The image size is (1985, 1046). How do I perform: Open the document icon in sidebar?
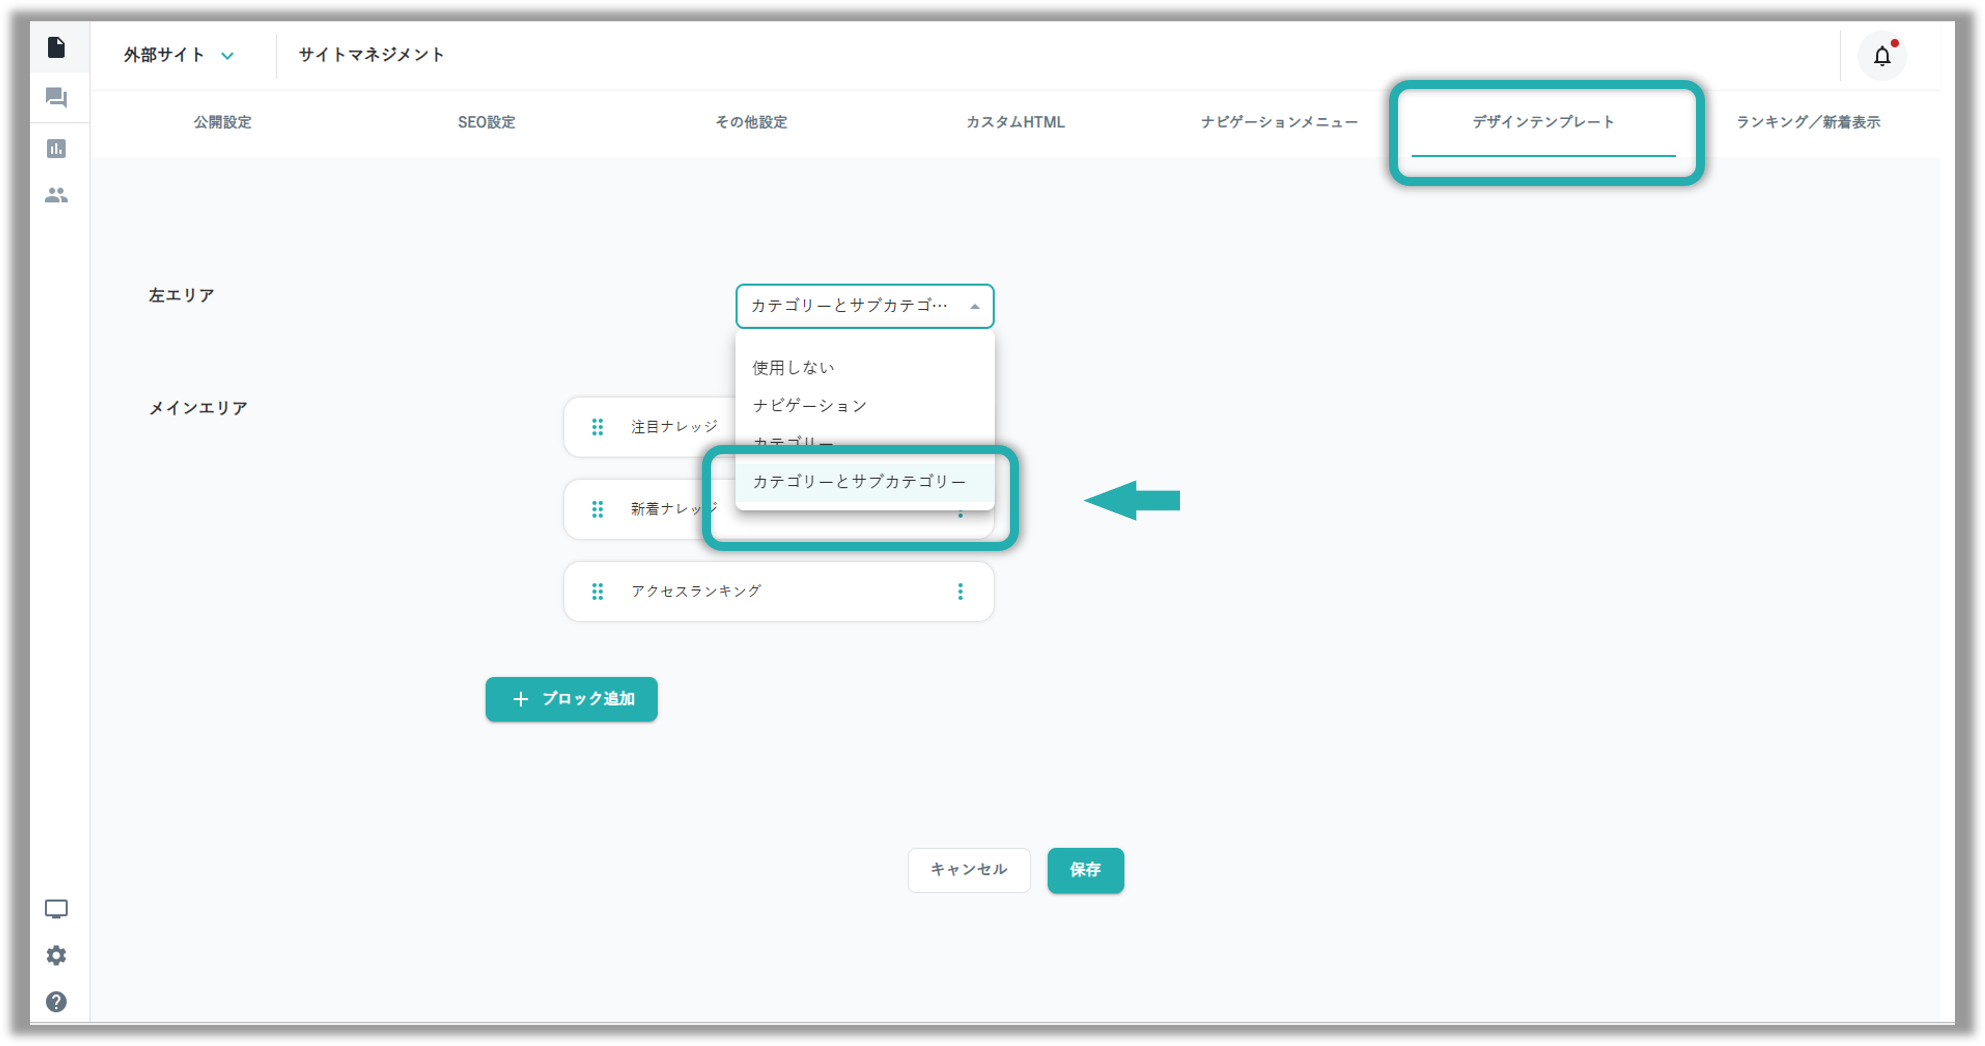[x=57, y=48]
